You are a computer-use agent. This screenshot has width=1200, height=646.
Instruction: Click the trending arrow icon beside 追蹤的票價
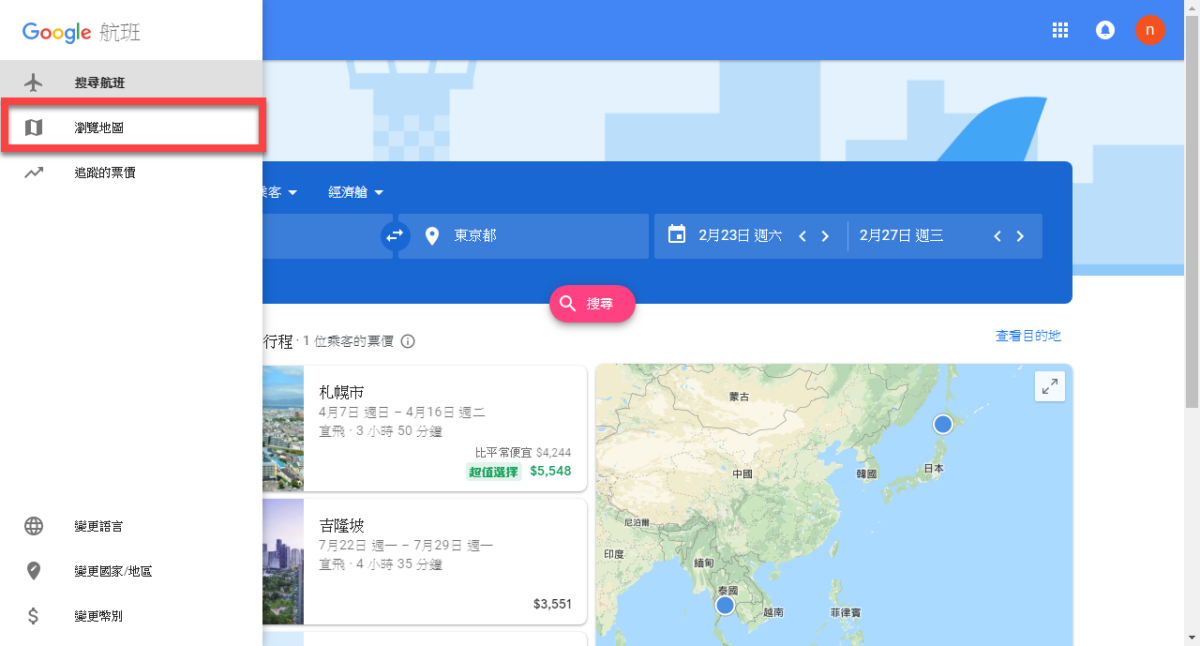point(34,172)
